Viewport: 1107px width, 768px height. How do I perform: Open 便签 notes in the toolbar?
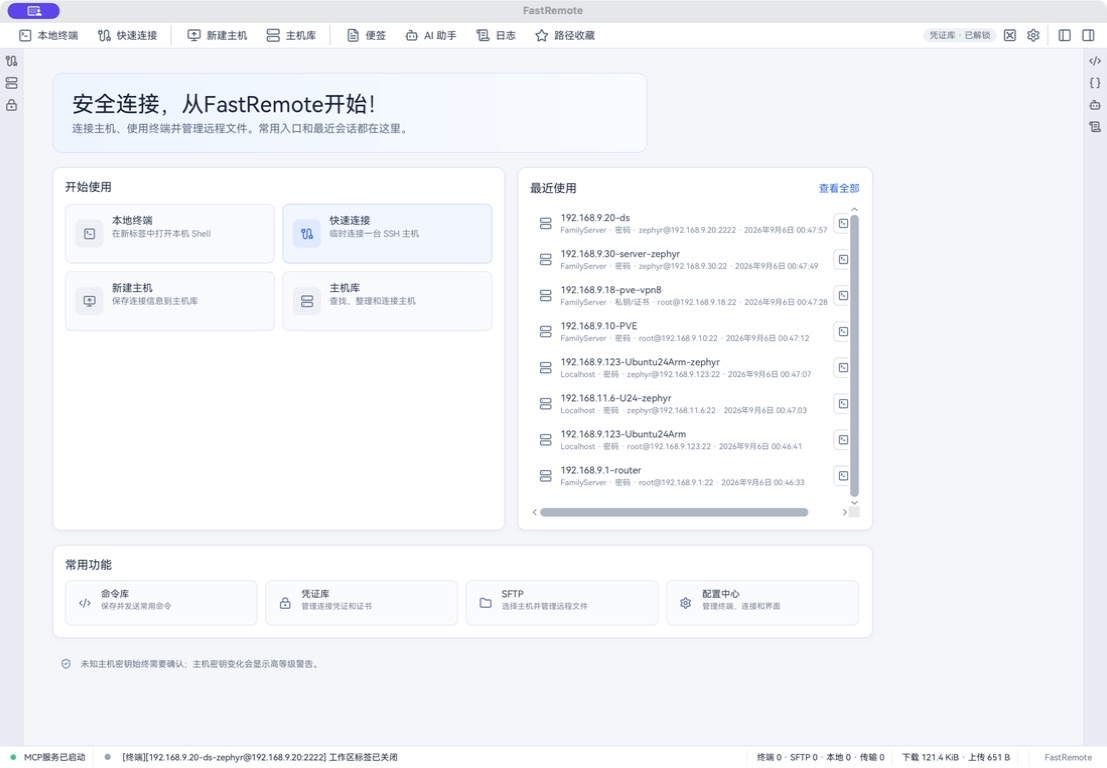[366, 35]
